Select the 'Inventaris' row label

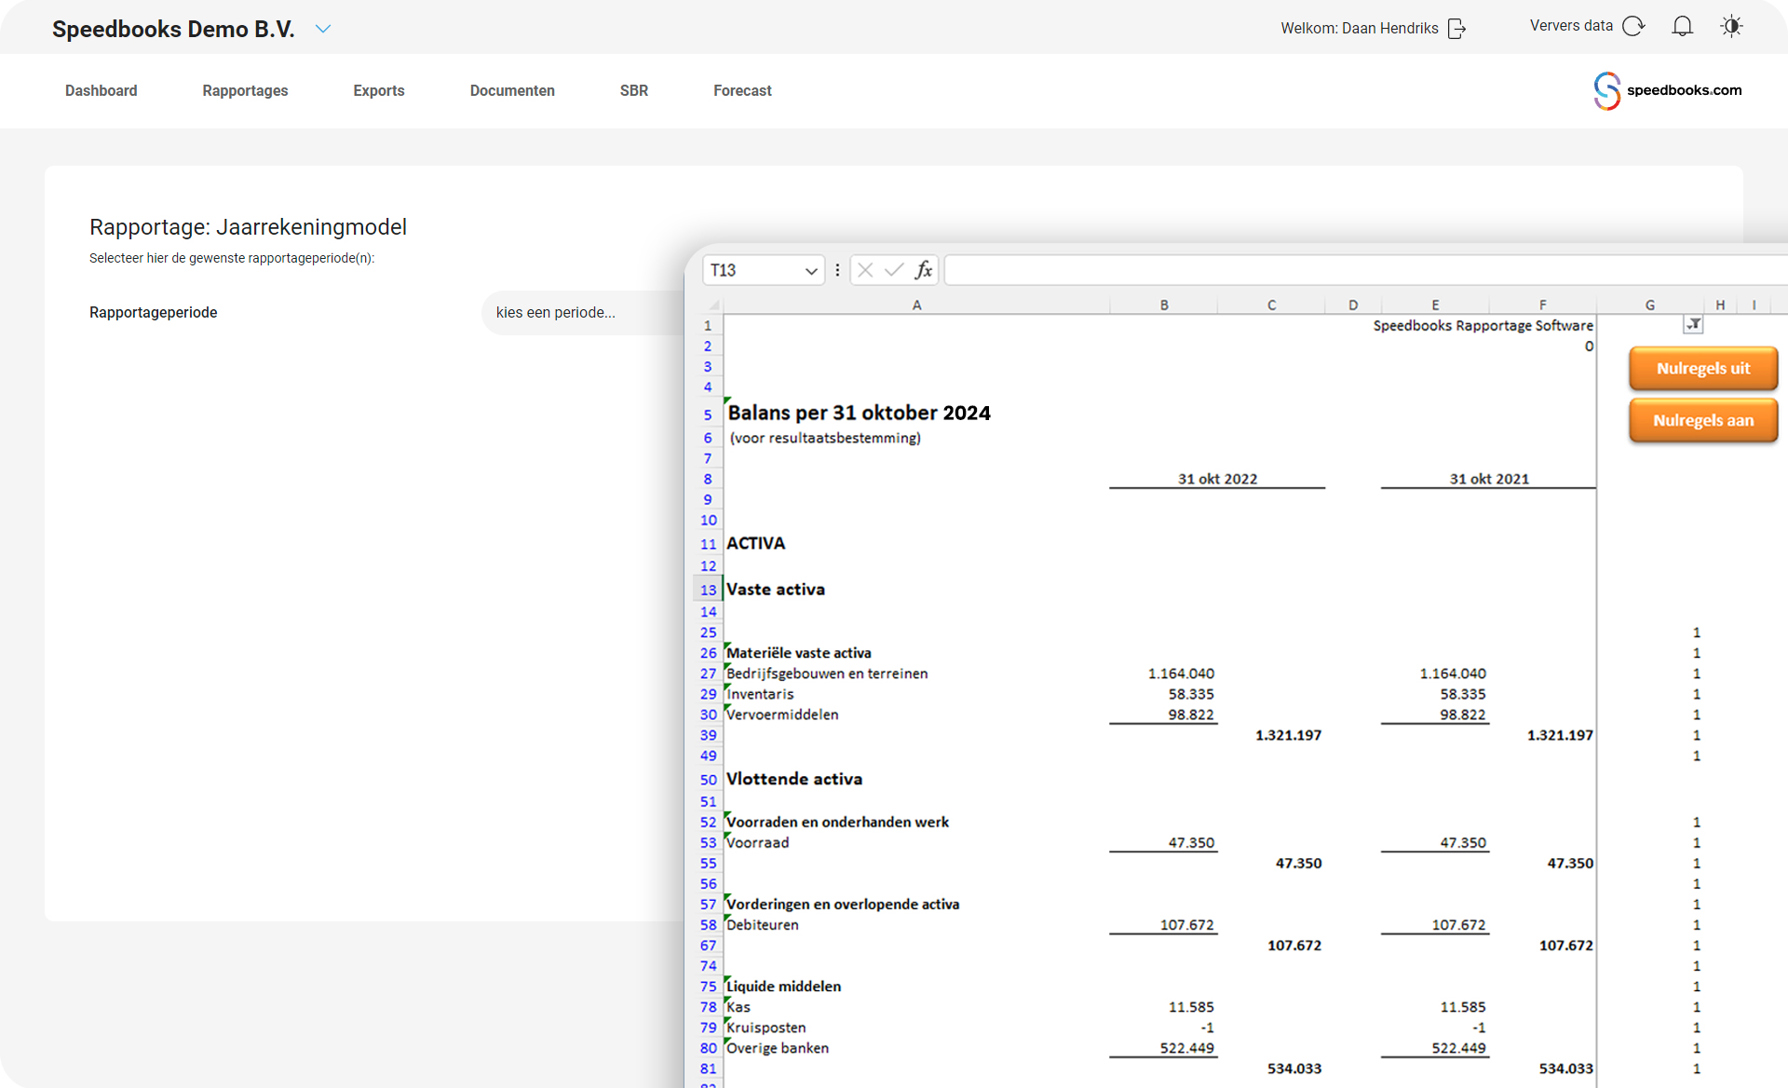pyautogui.click(x=760, y=694)
